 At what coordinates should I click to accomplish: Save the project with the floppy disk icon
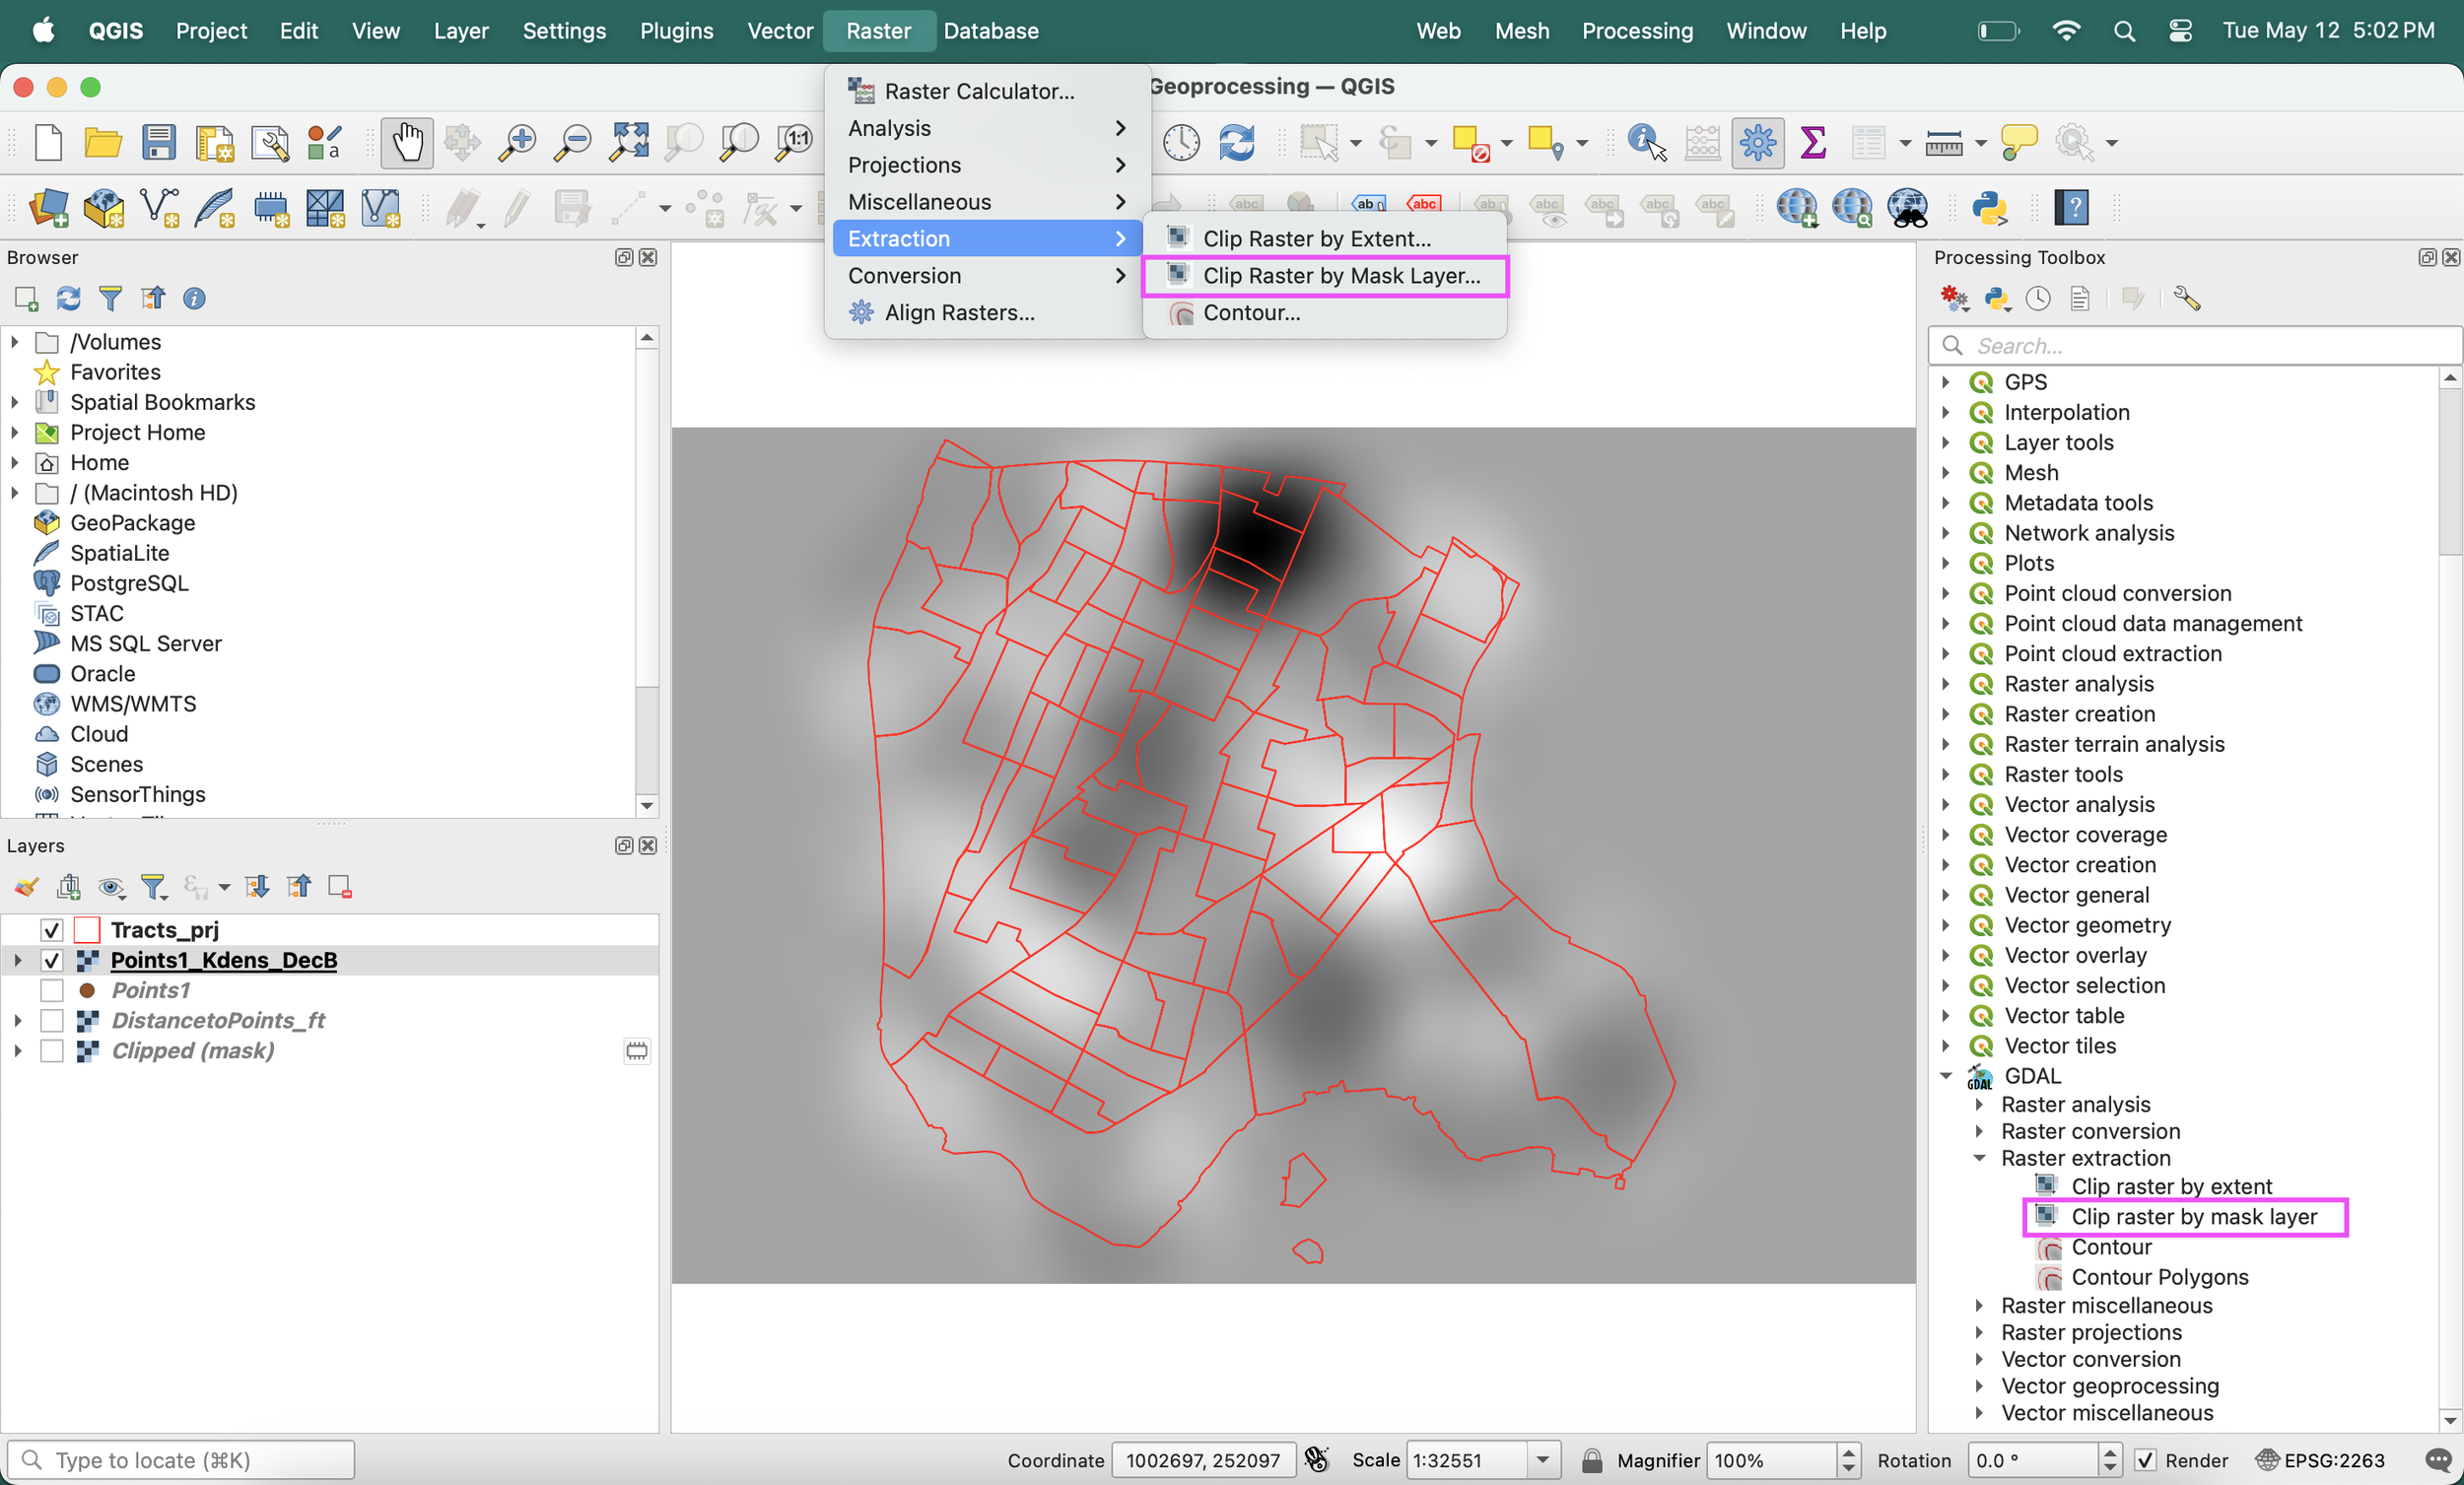(x=159, y=143)
